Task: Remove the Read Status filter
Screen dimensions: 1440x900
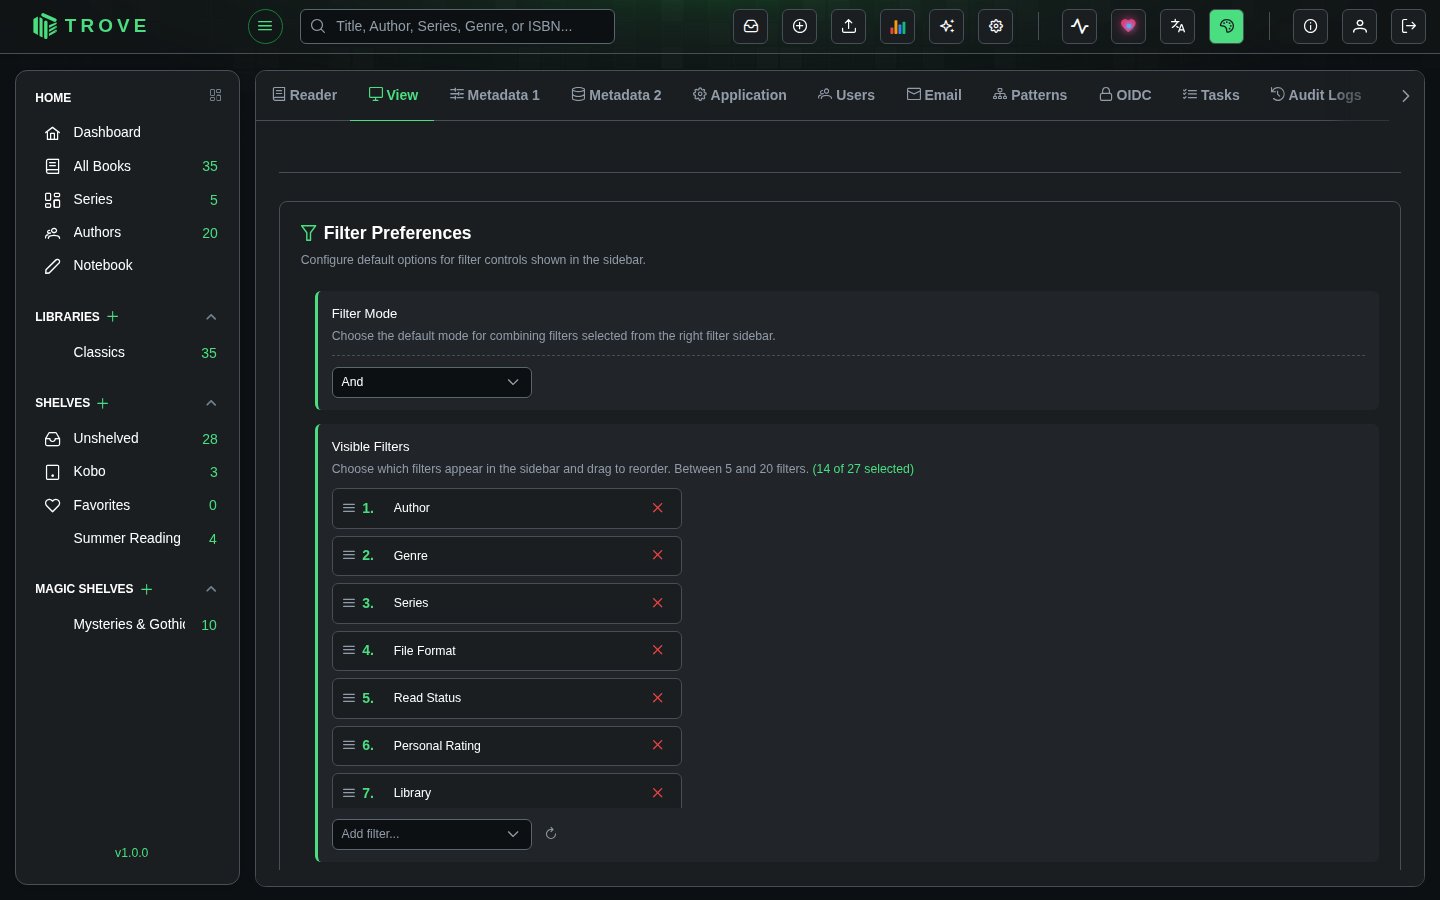Action: [x=658, y=698]
